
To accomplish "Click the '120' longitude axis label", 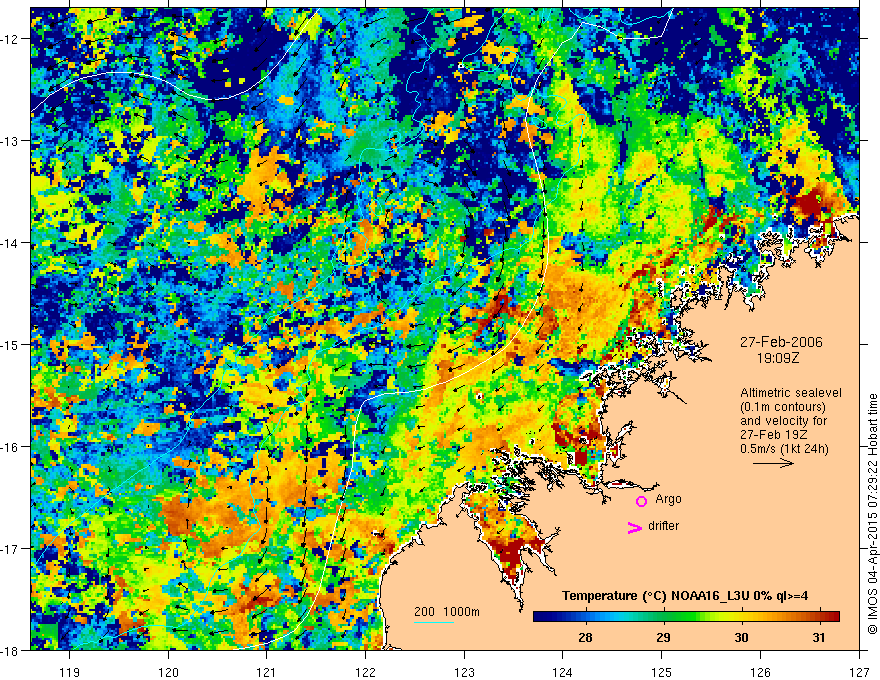I will coord(168,673).
